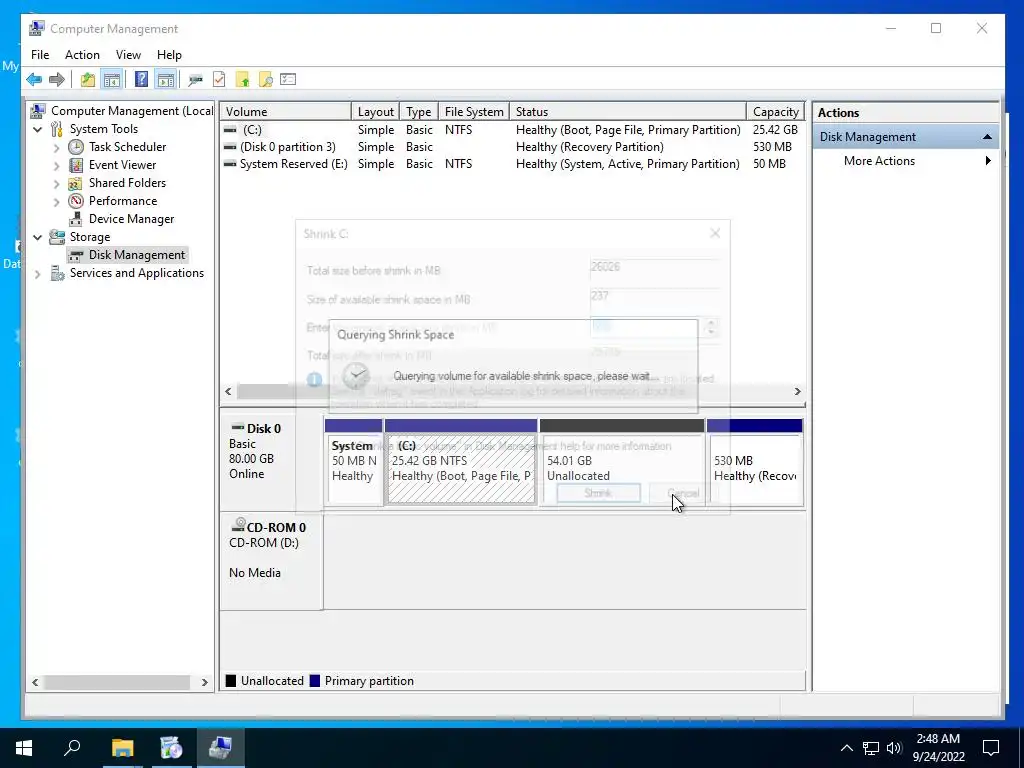
Task: Open taskbar Search magnifier
Action: pyautogui.click(x=72, y=748)
